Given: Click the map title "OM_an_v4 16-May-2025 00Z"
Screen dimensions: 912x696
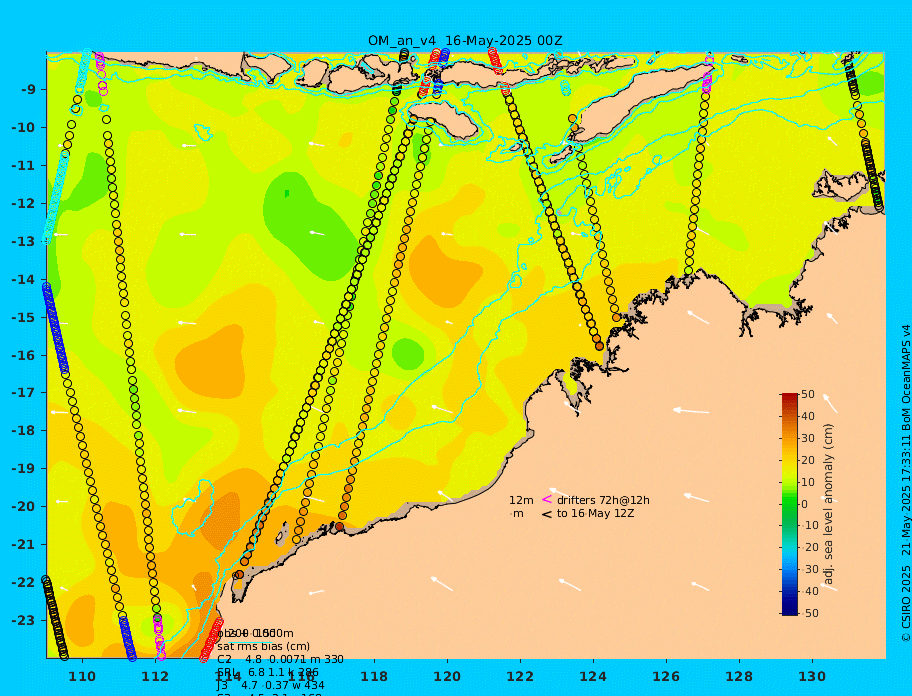Looking at the screenshot, I should (x=465, y=41).
